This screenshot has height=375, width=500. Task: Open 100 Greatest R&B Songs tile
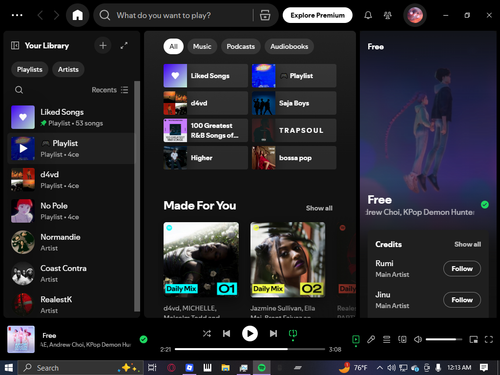206,130
